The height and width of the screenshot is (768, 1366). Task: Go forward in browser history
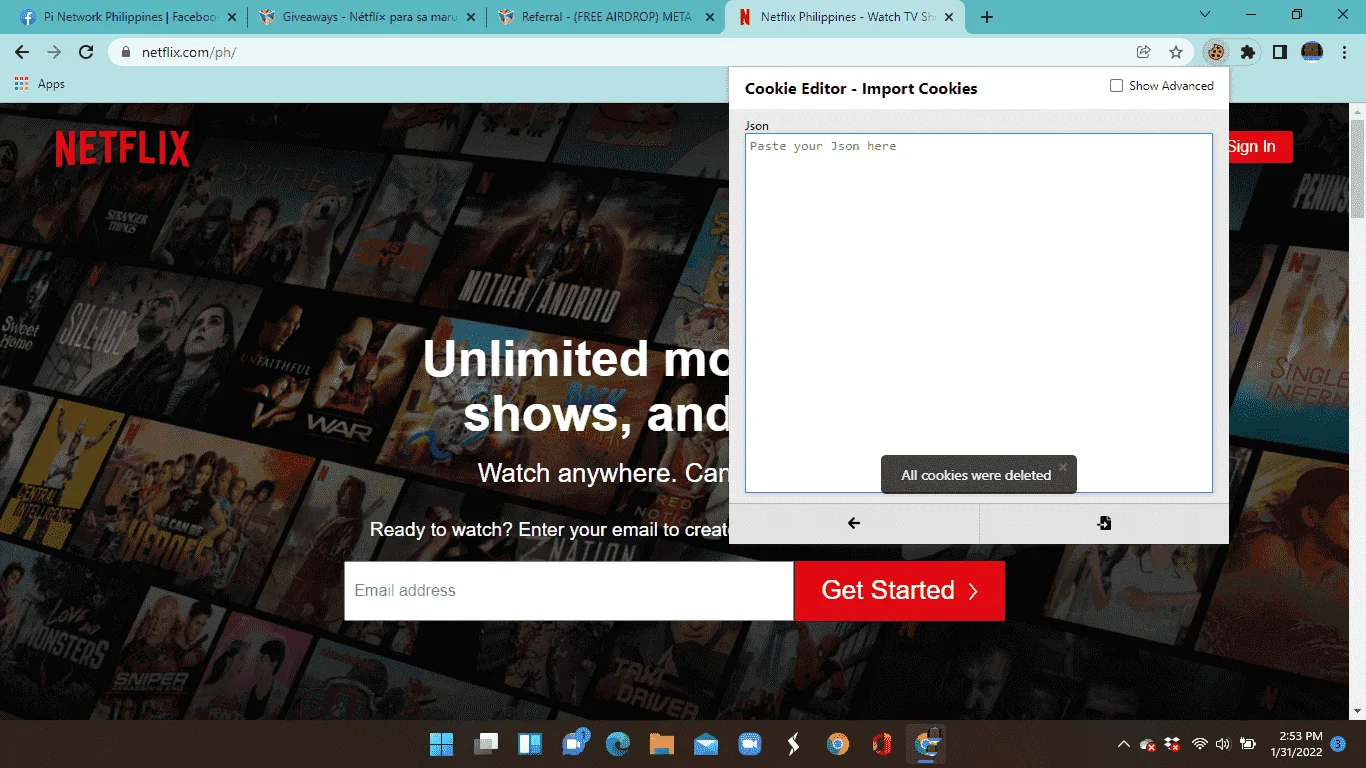[x=54, y=52]
